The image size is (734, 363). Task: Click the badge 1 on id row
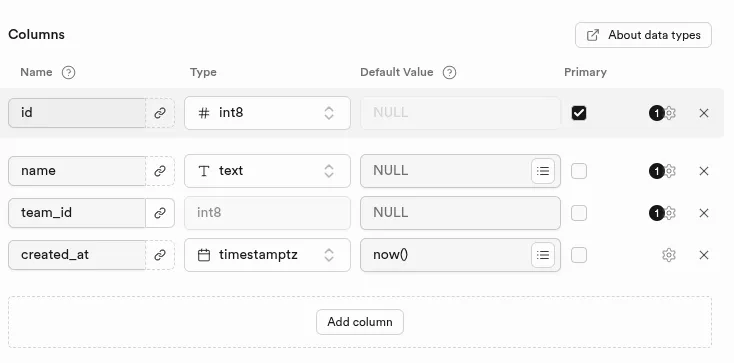pyautogui.click(x=656, y=113)
